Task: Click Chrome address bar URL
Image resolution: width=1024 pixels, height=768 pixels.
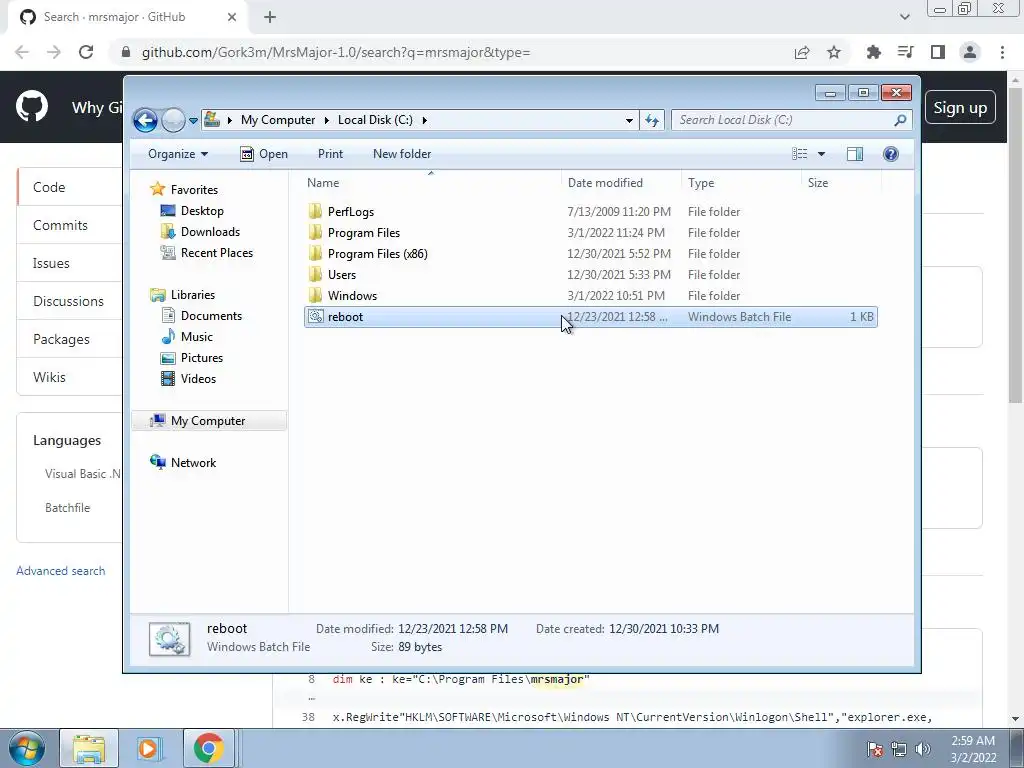Action: coord(336,52)
